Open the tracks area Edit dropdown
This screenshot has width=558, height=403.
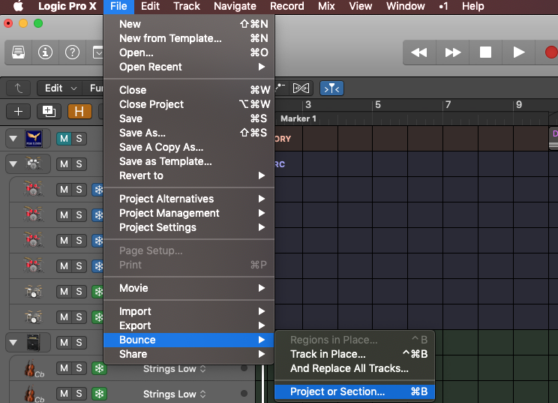(60, 88)
